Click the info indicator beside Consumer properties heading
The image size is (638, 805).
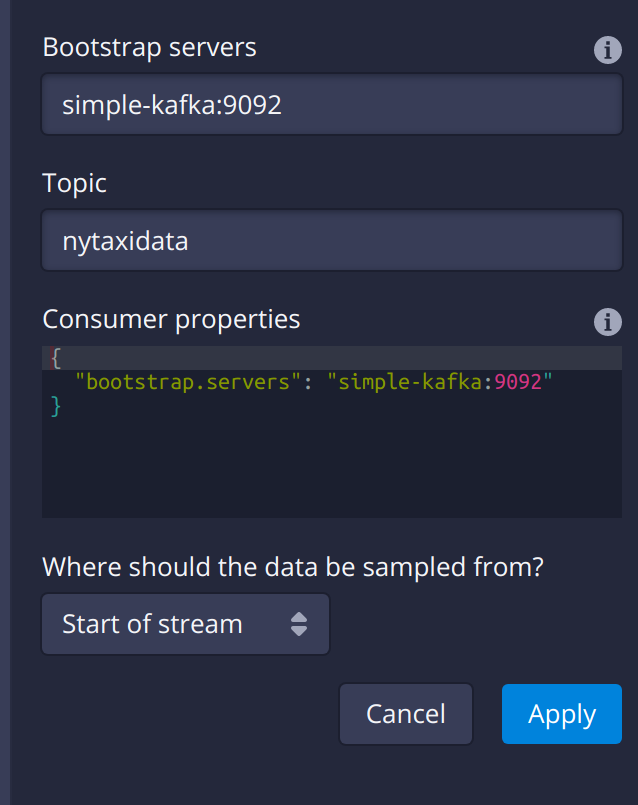[608, 322]
